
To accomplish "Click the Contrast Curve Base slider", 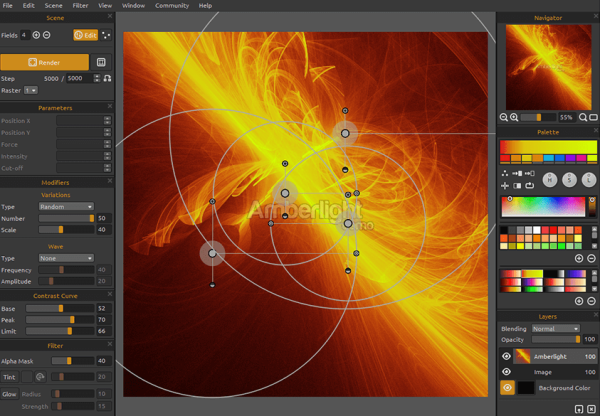I will point(60,308).
